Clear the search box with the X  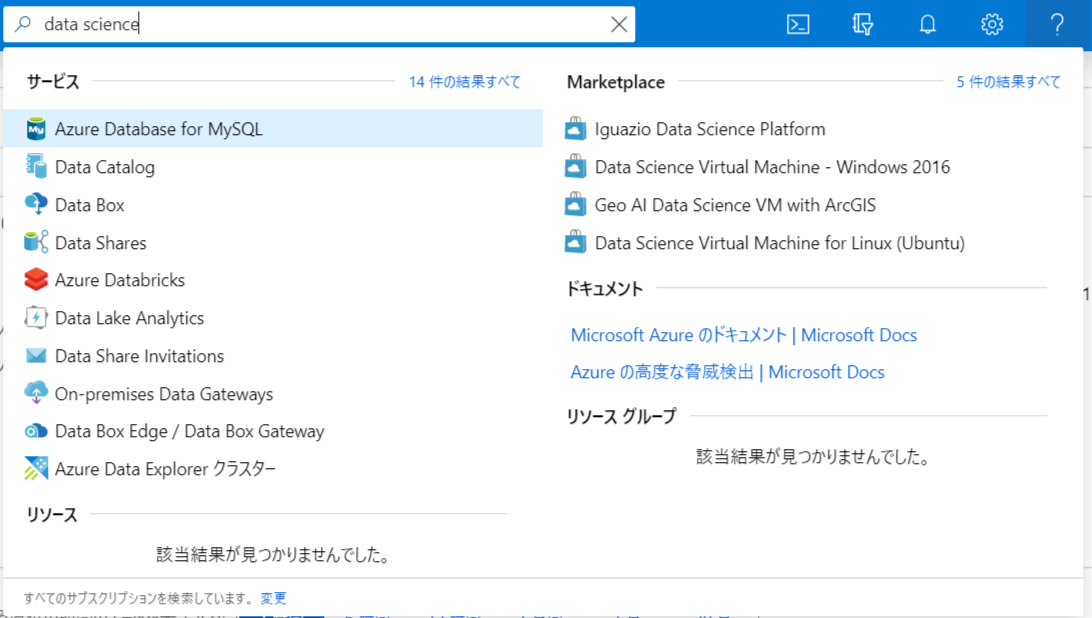[x=619, y=25]
